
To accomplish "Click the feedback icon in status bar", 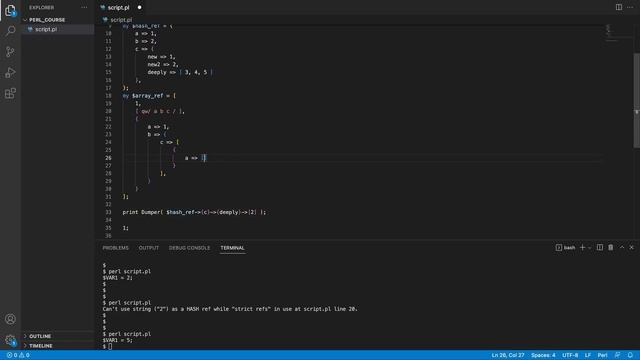I will (618, 355).
